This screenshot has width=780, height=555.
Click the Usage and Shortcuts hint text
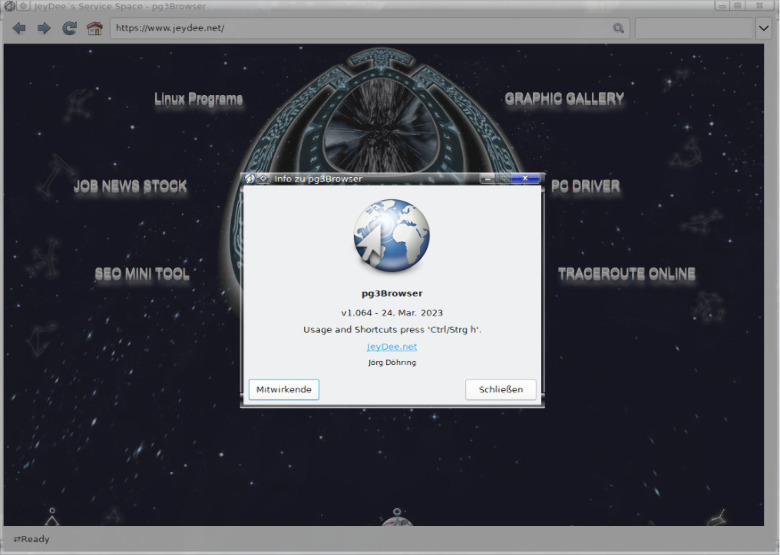pyautogui.click(x=392, y=330)
